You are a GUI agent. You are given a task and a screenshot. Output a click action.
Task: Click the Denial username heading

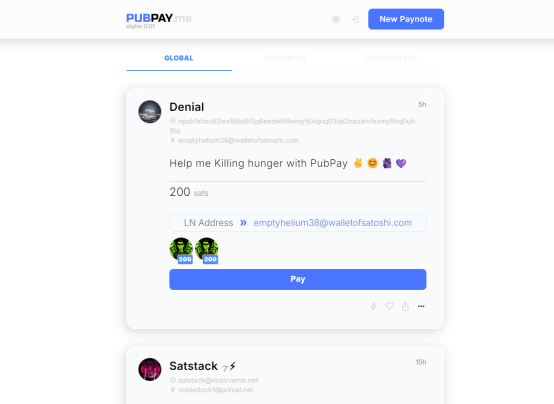[x=187, y=107]
